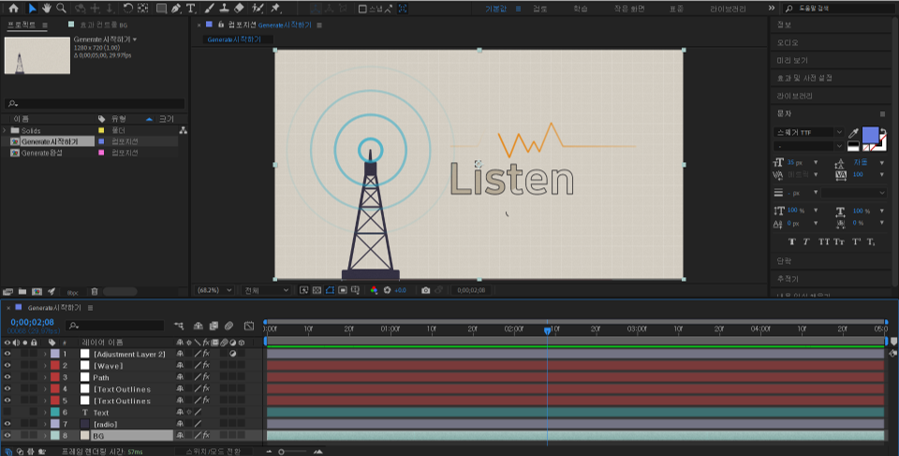Viewport: 899px width, 456px height.
Task: Create a new folder in Project panel
Action: [22, 292]
